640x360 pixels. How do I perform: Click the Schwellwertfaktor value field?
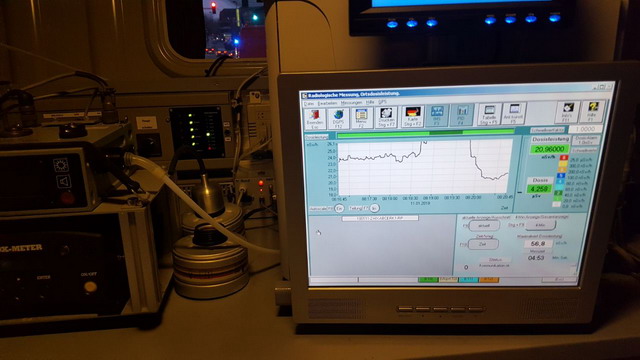(586, 129)
